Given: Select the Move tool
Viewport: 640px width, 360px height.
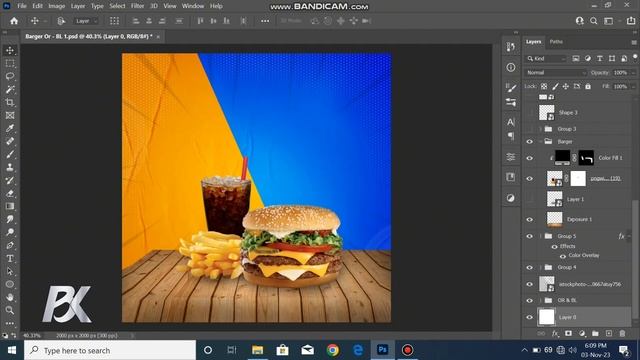Looking at the screenshot, I should coord(10,50).
